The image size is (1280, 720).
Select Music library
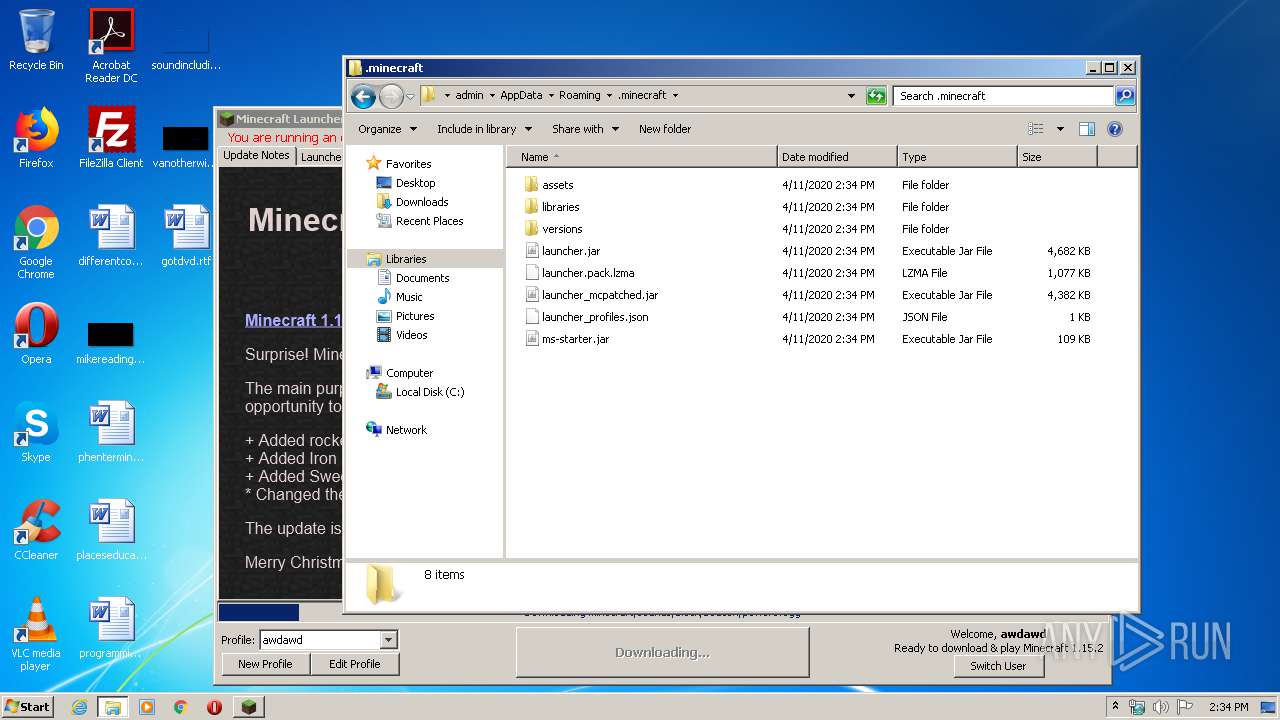[409, 297]
